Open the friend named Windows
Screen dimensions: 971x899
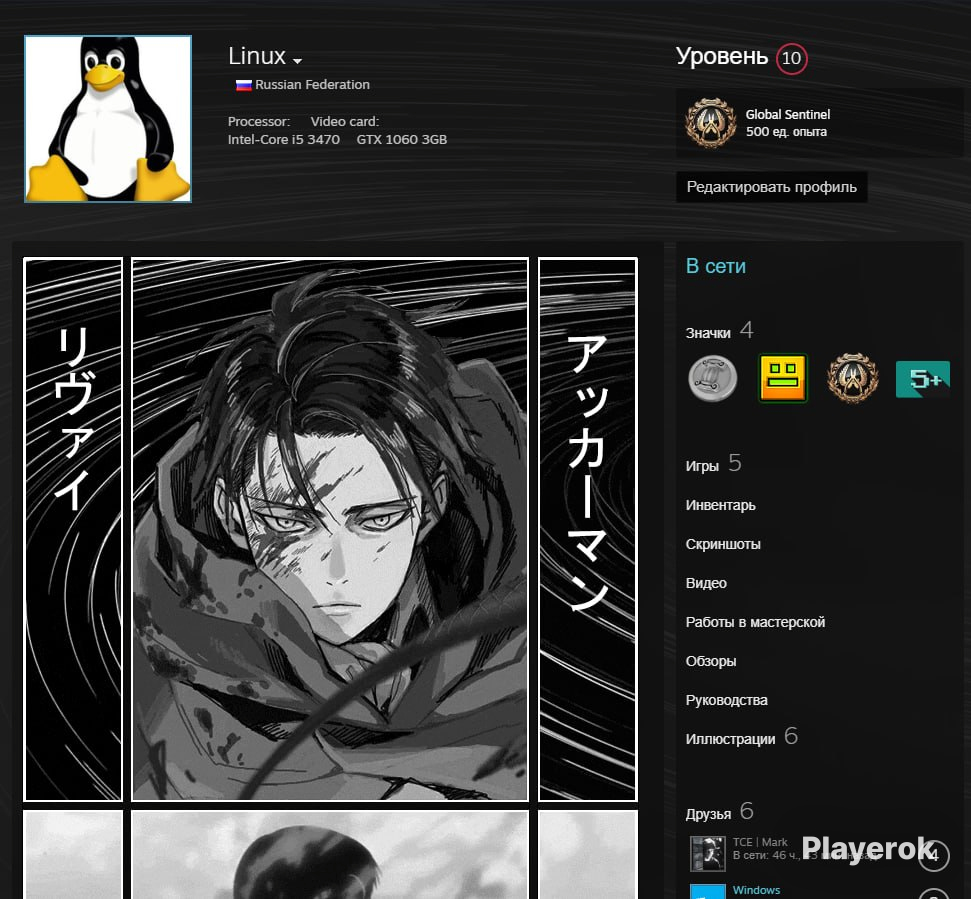coord(756,890)
